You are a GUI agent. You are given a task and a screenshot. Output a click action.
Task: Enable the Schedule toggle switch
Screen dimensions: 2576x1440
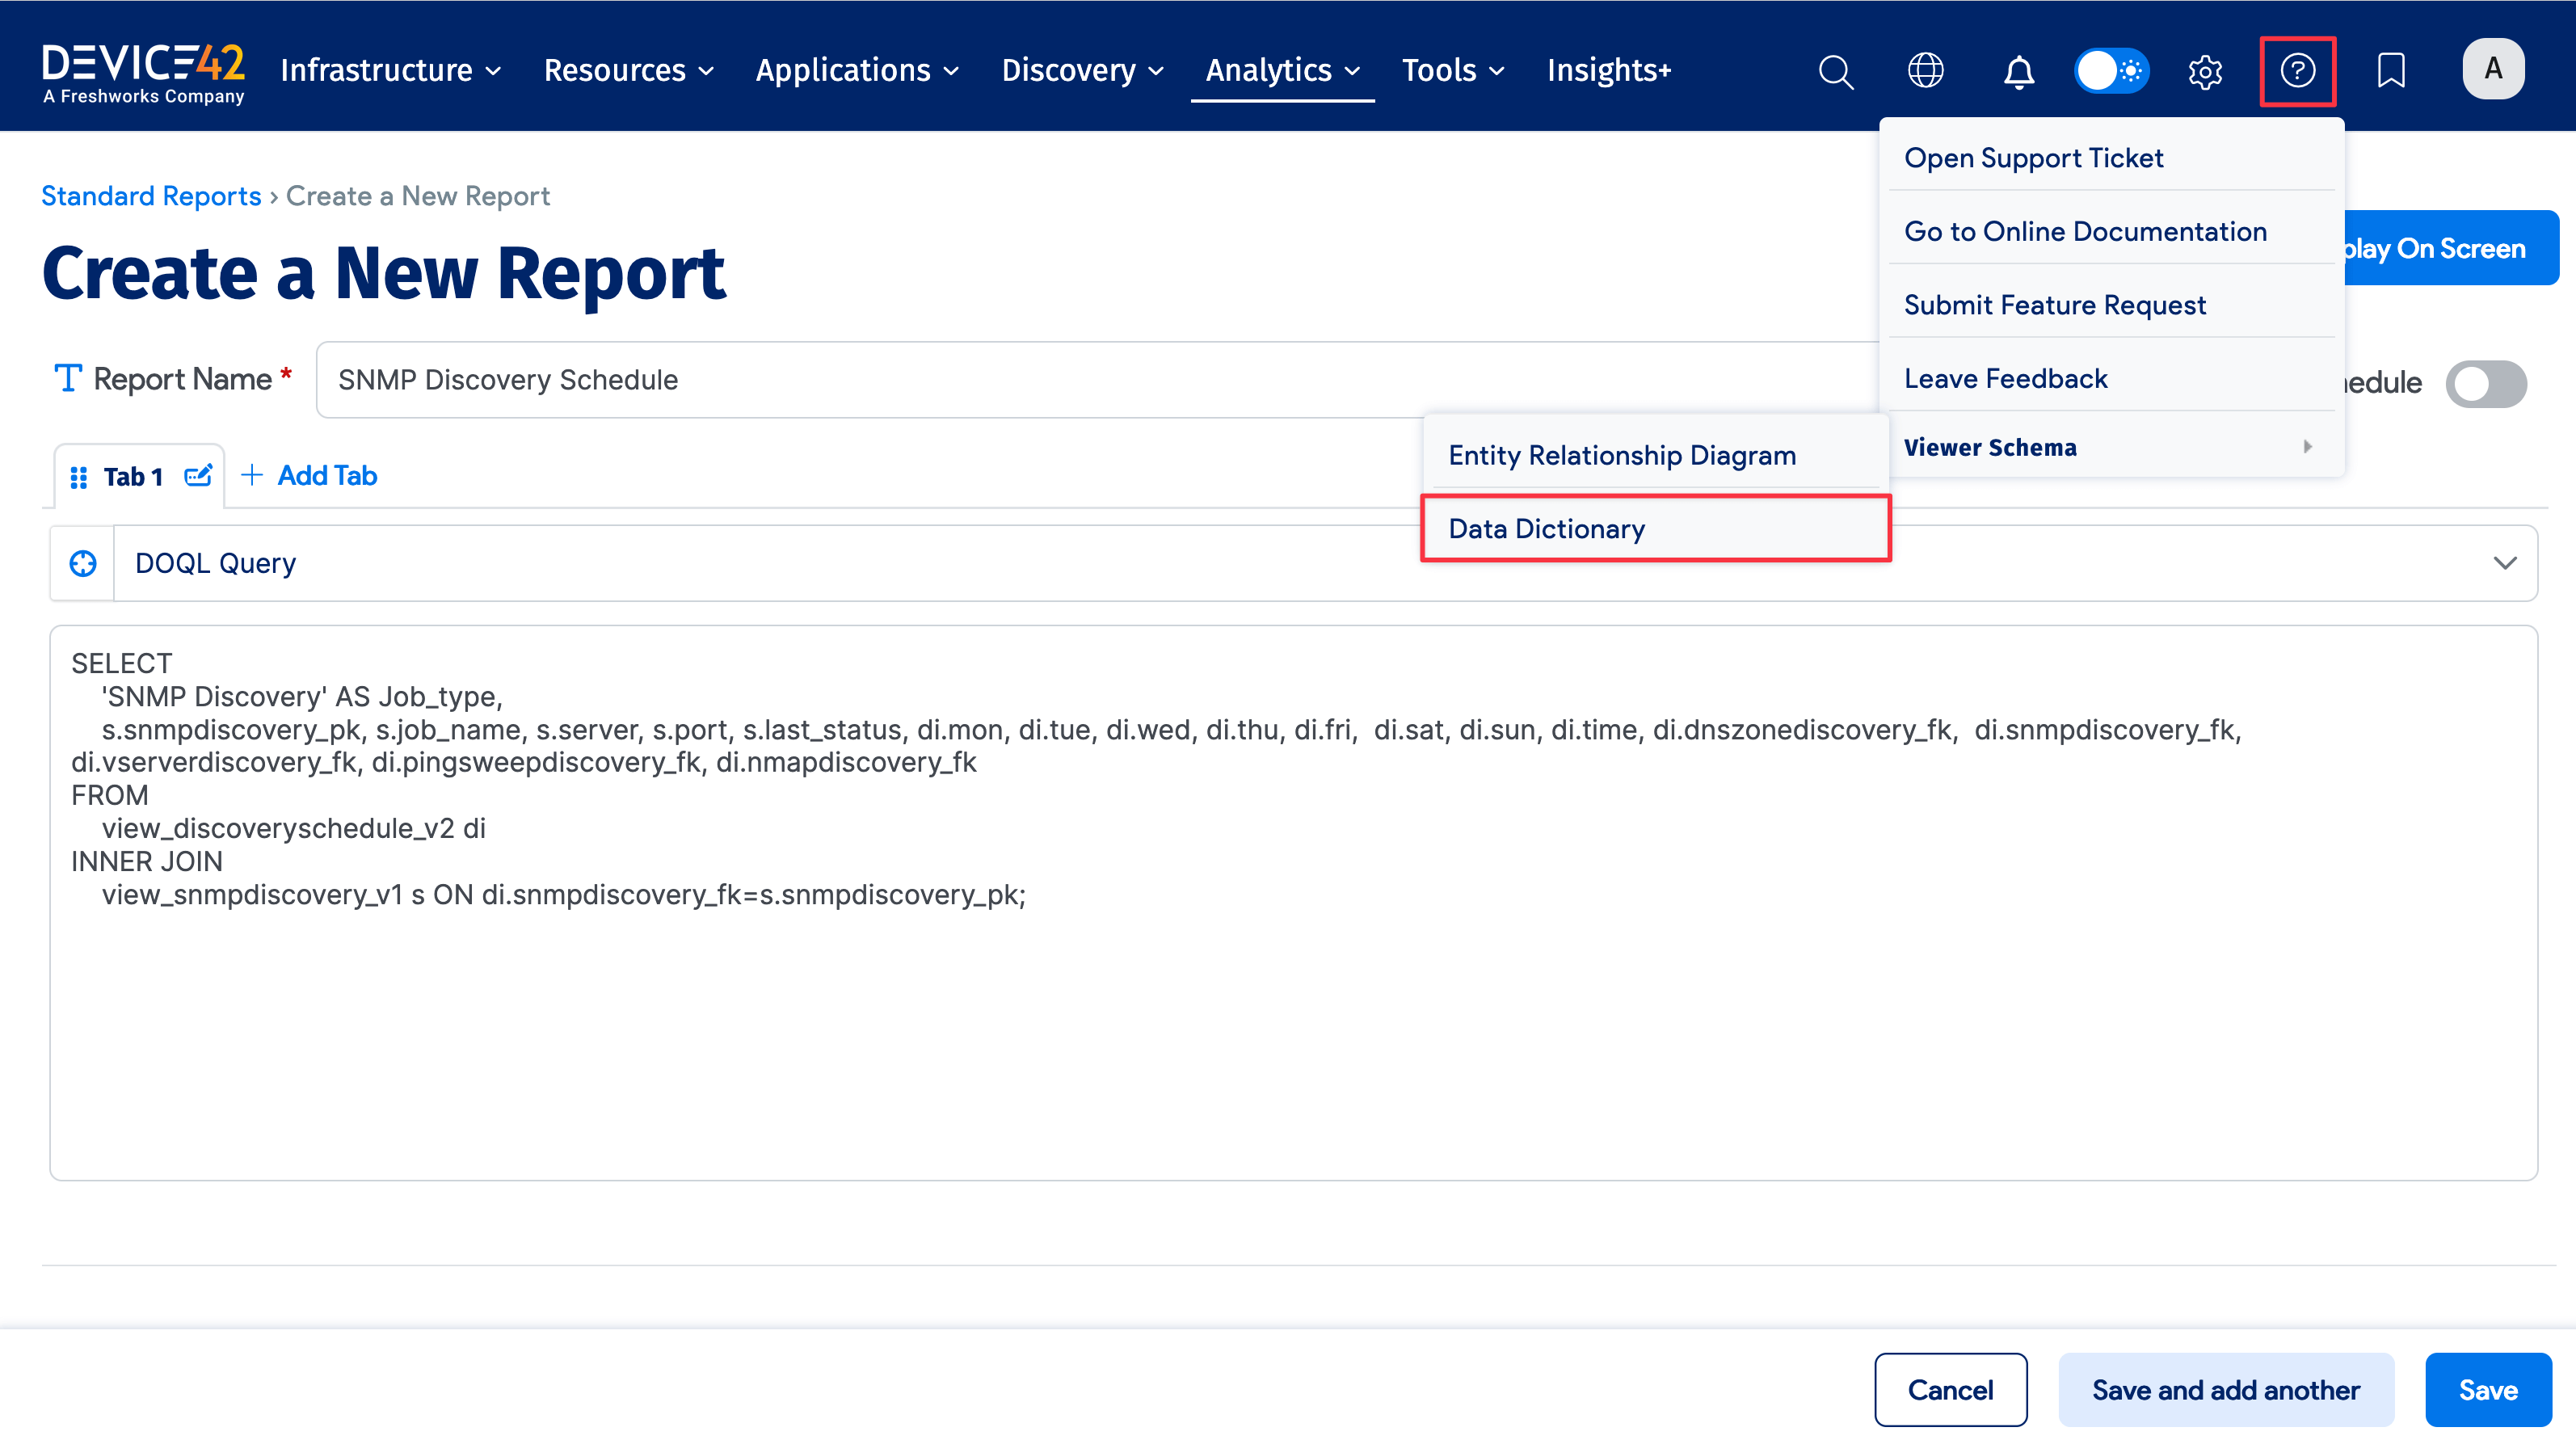pos(2486,383)
